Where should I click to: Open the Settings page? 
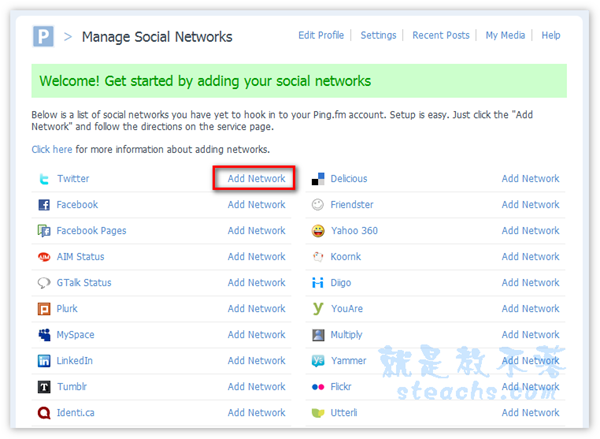(378, 36)
